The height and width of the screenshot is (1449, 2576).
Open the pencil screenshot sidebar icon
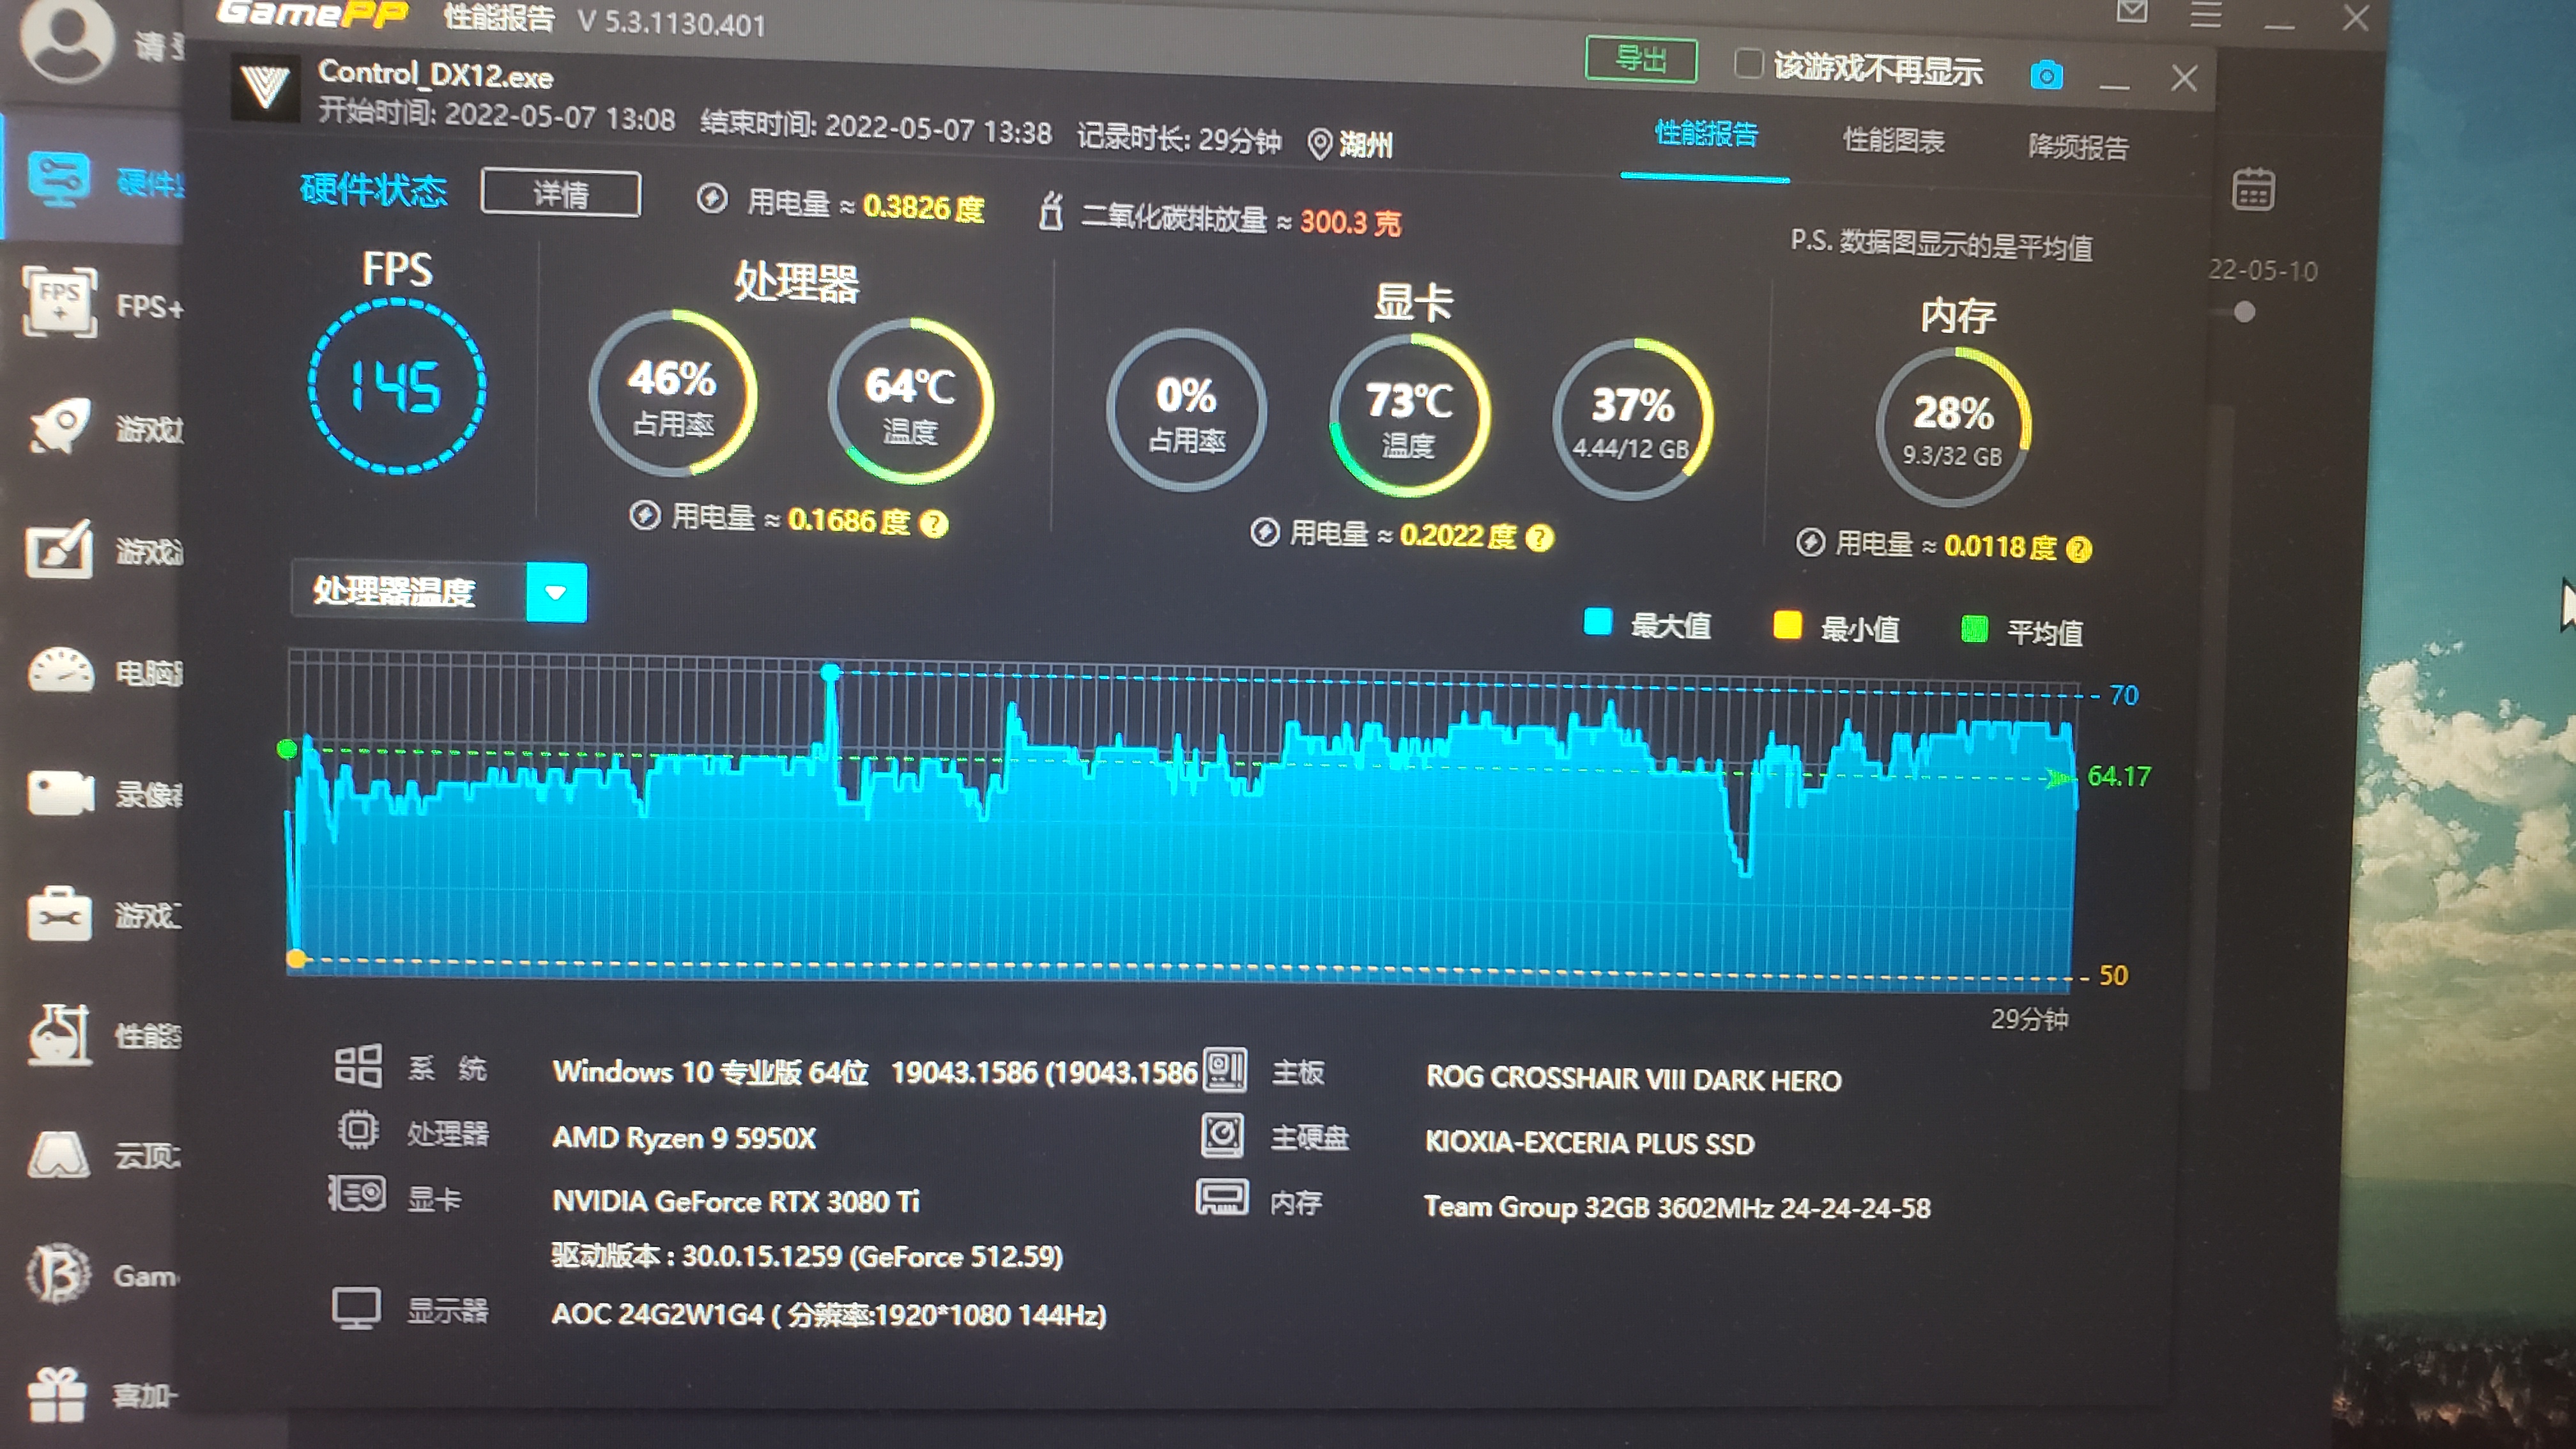(59, 549)
